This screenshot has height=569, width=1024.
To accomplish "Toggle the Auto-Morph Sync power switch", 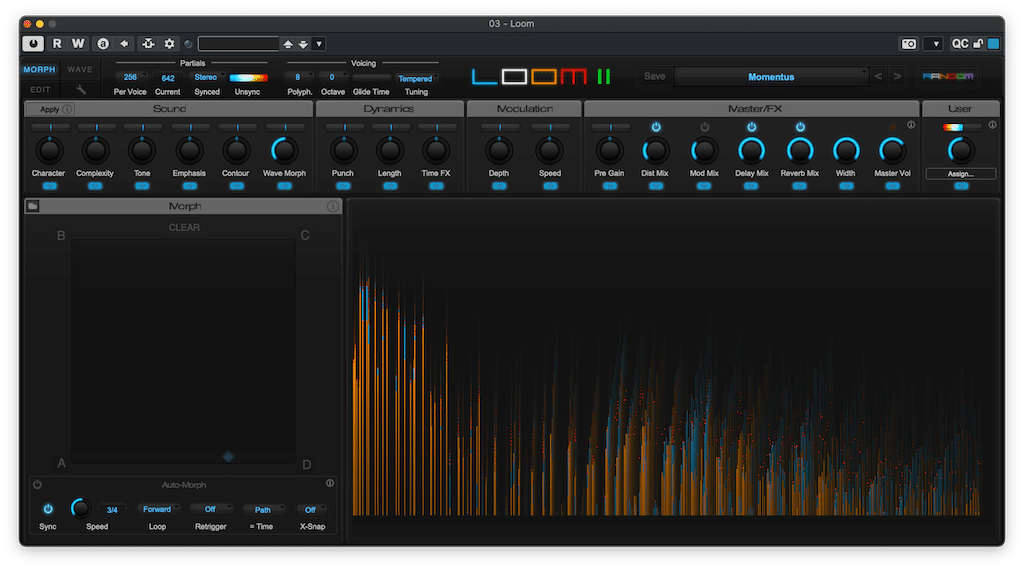I will click(x=48, y=509).
